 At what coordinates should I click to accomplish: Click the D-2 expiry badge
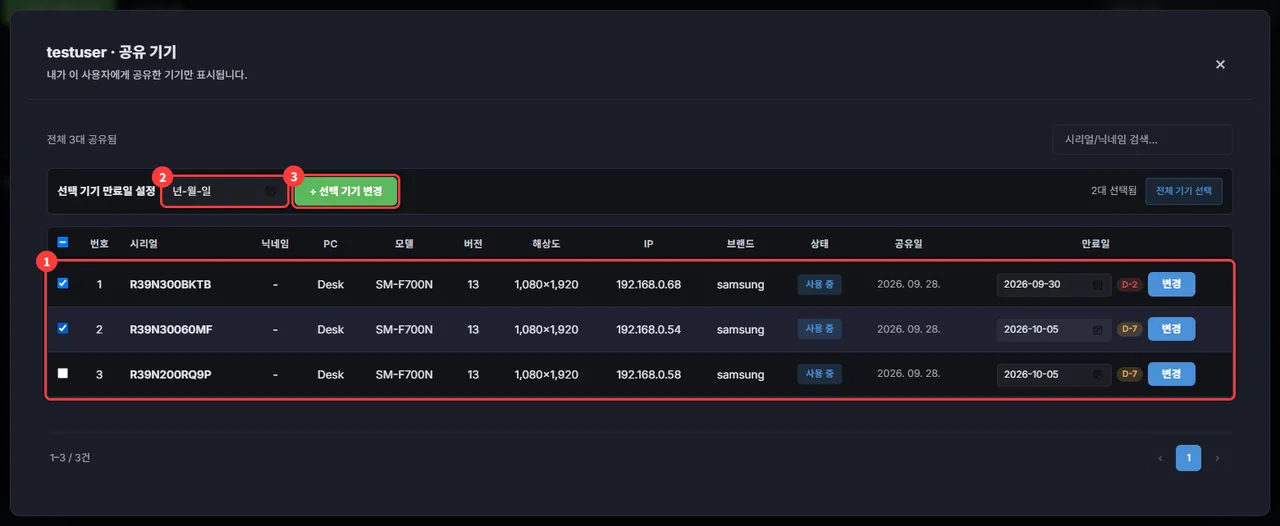click(1129, 285)
